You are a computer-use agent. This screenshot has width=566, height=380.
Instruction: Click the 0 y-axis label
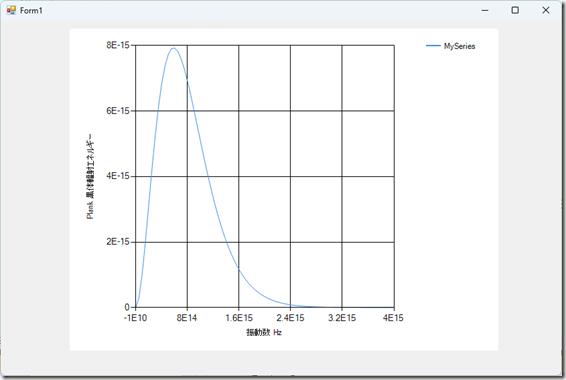point(127,307)
